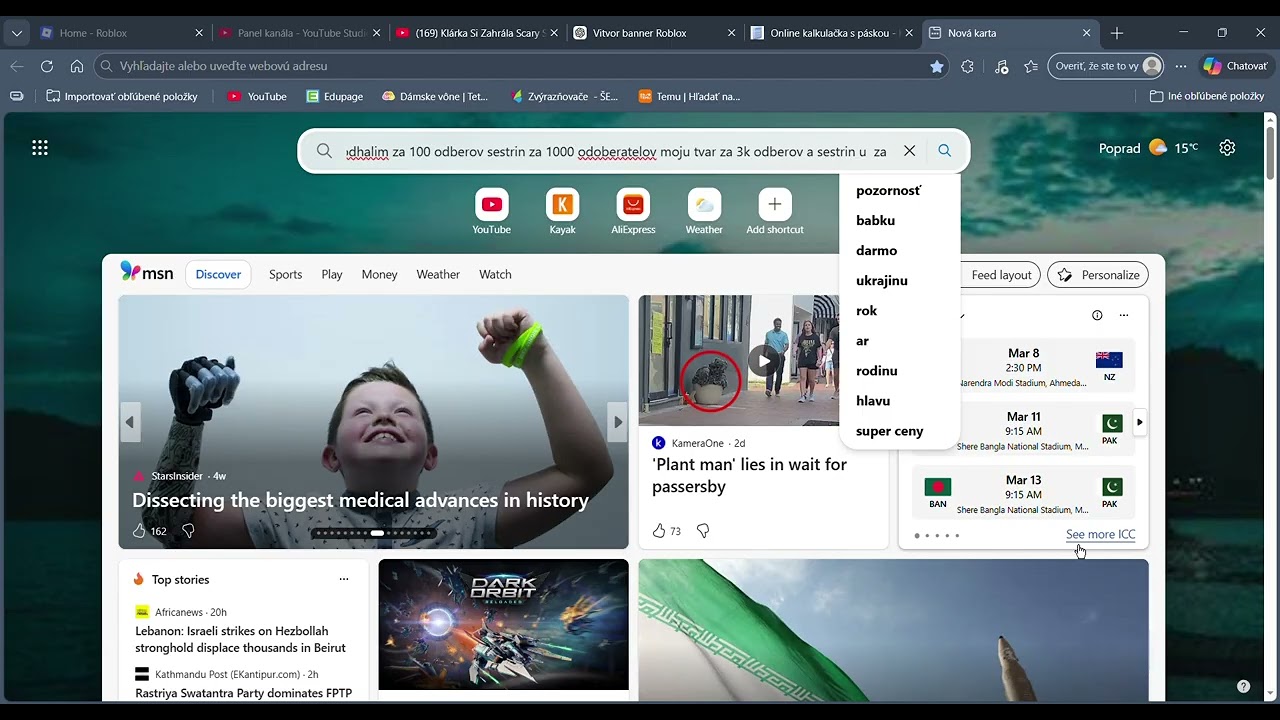Go to the browser home page icon
The width and height of the screenshot is (1280, 720).
pos(77,66)
